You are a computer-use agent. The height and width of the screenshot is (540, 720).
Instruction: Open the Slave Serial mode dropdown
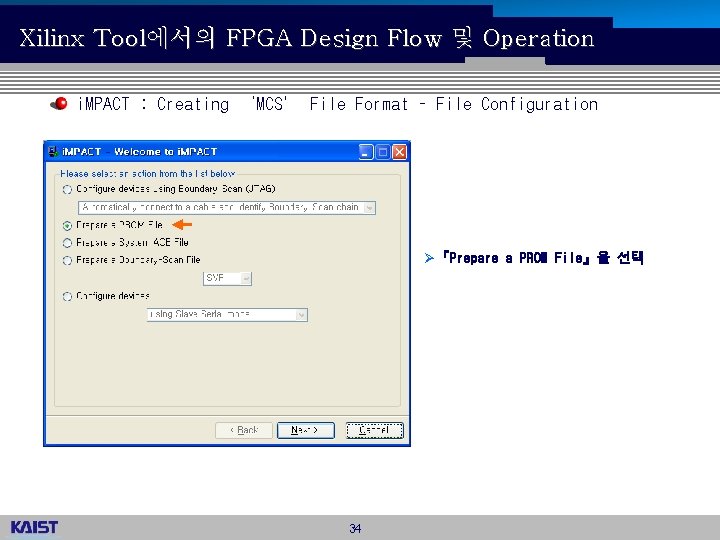click(x=227, y=315)
